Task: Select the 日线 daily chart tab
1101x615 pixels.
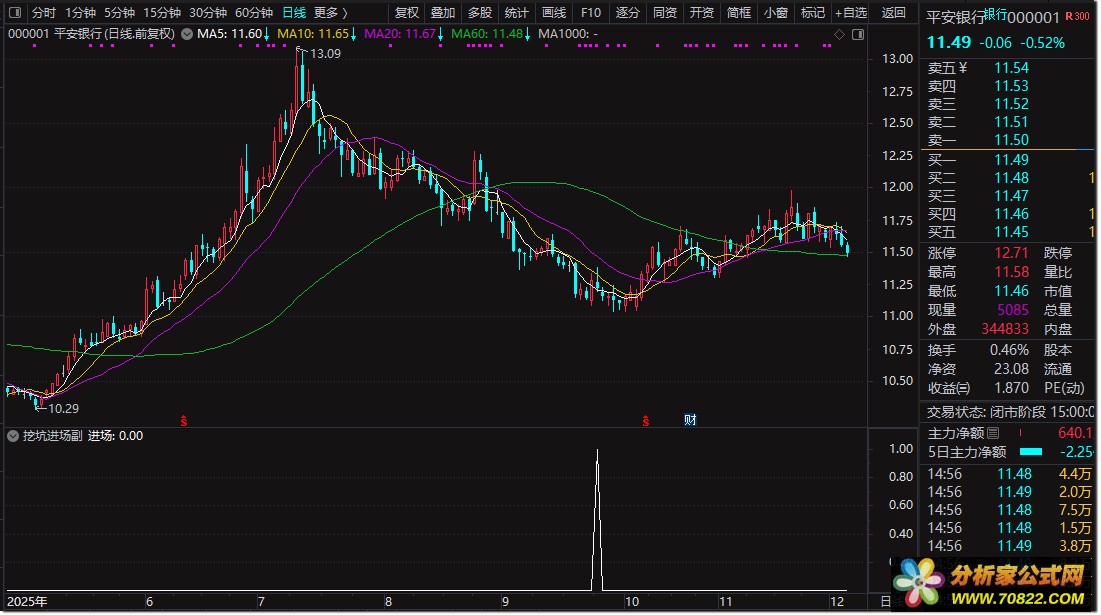Action: (x=294, y=13)
